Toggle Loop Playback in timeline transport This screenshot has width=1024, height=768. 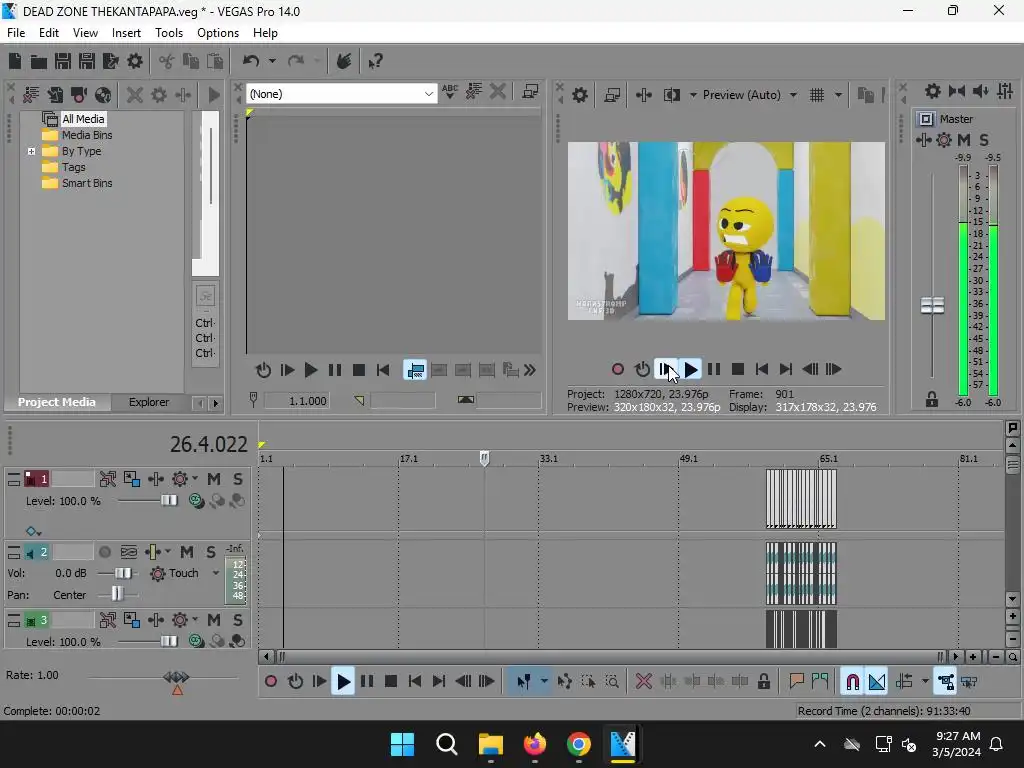click(295, 682)
